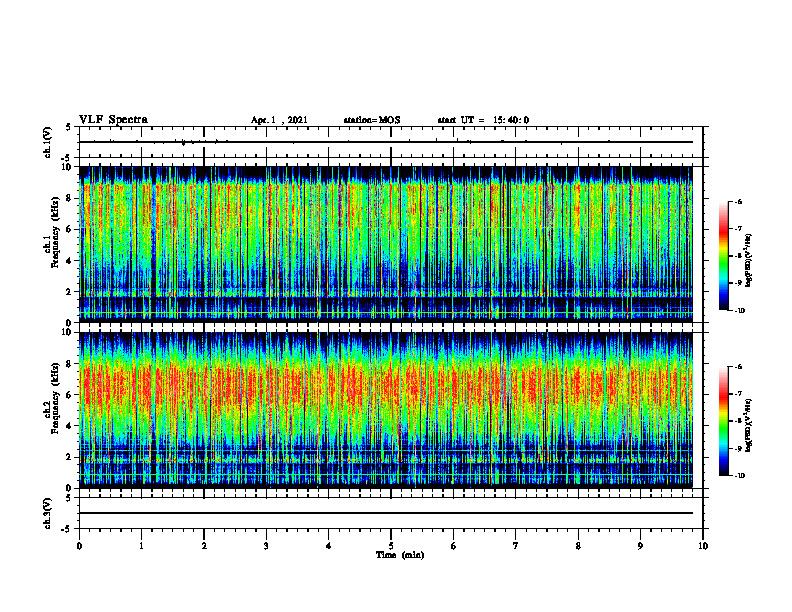792x612 pixels.
Task: Click the "ch.1(V)" axis label
Action: point(47,142)
